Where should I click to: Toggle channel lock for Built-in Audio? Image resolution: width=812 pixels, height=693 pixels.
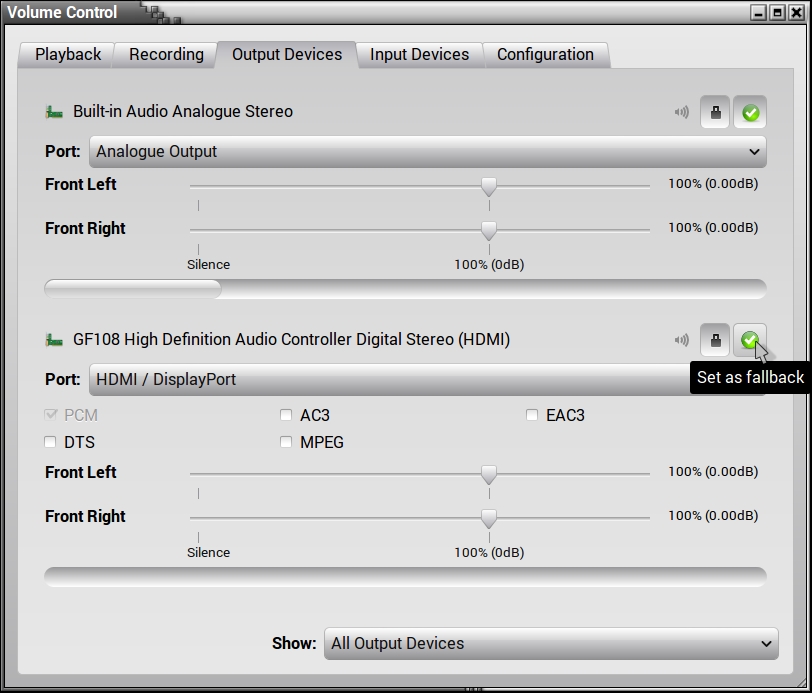[x=714, y=112]
